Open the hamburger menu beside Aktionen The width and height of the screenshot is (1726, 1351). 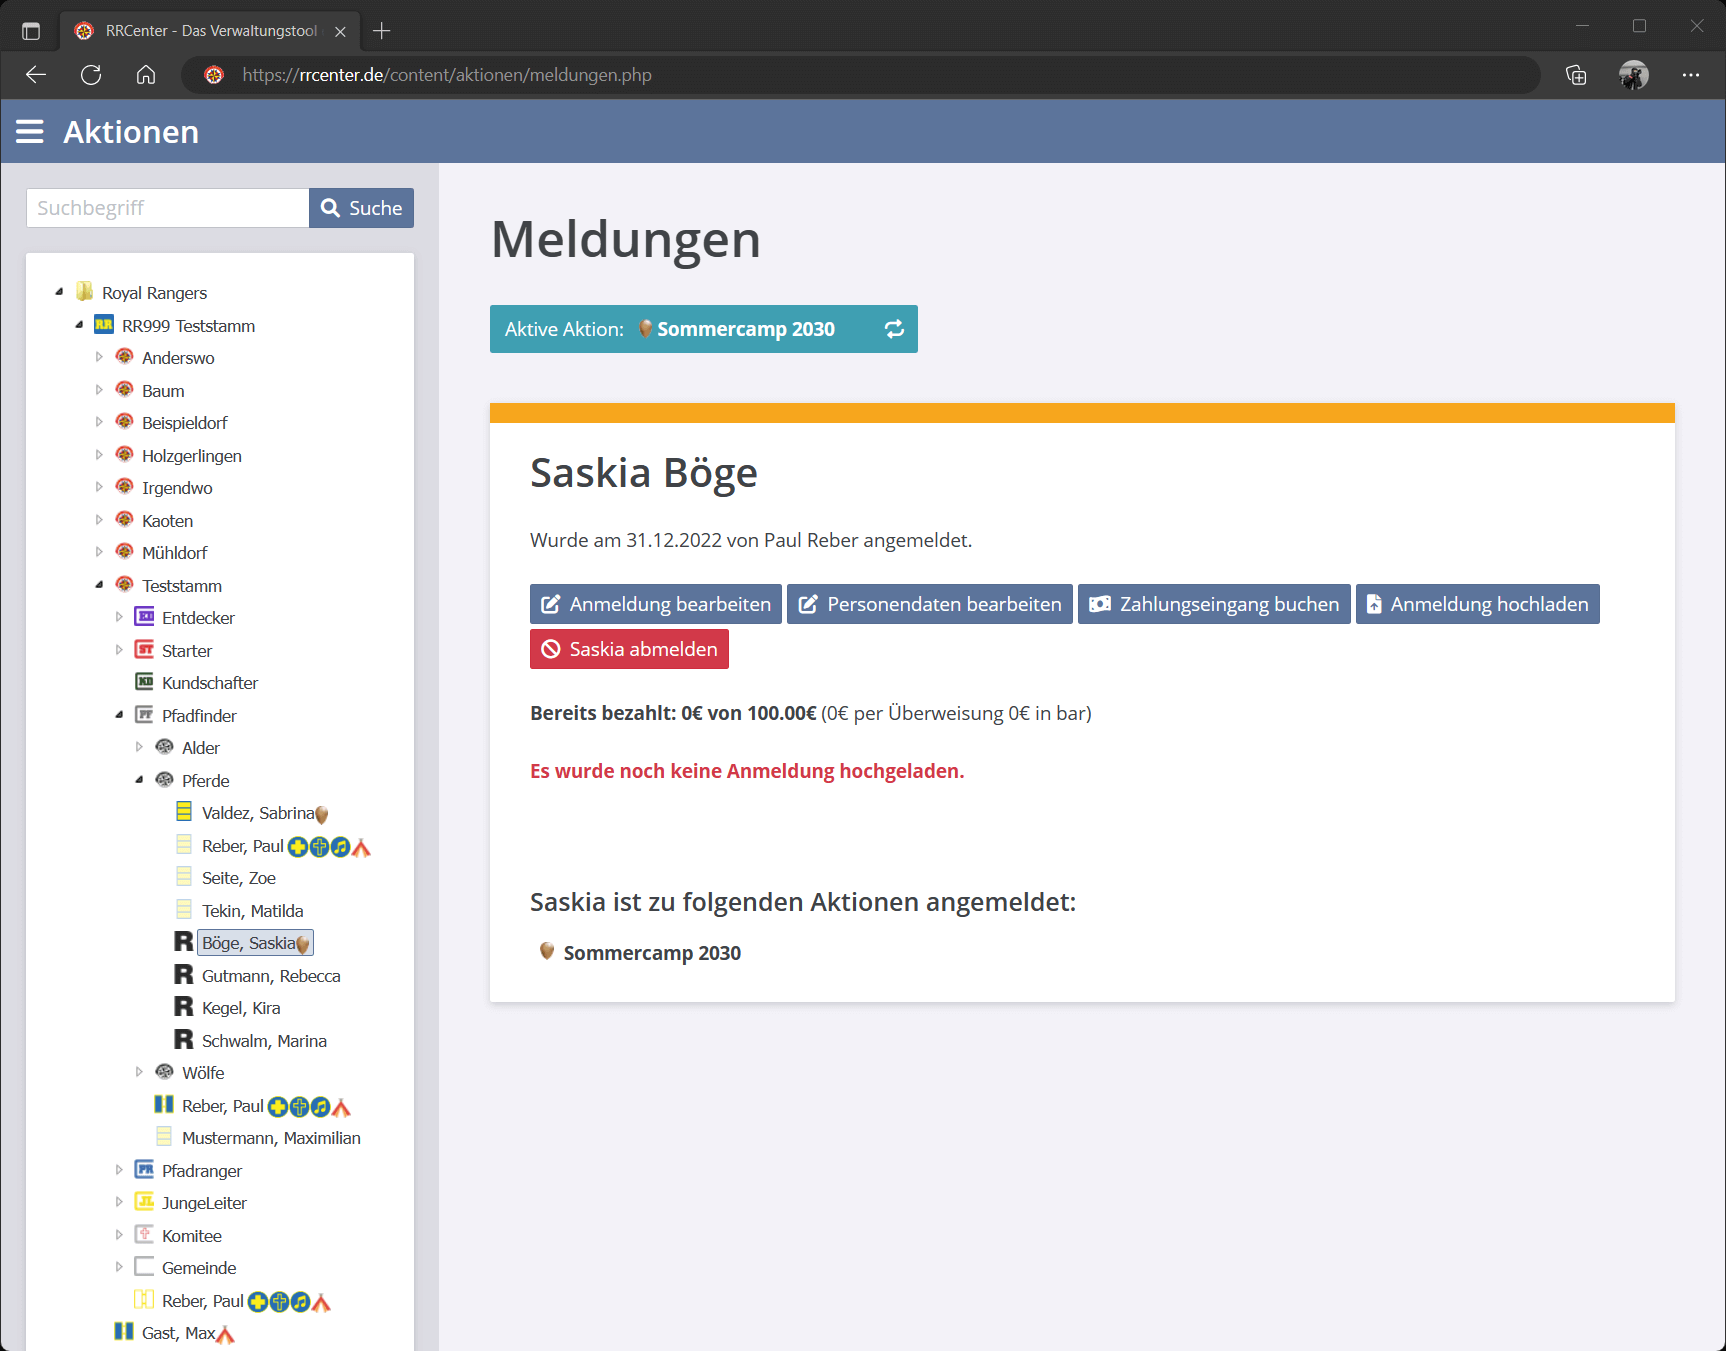[x=30, y=131]
